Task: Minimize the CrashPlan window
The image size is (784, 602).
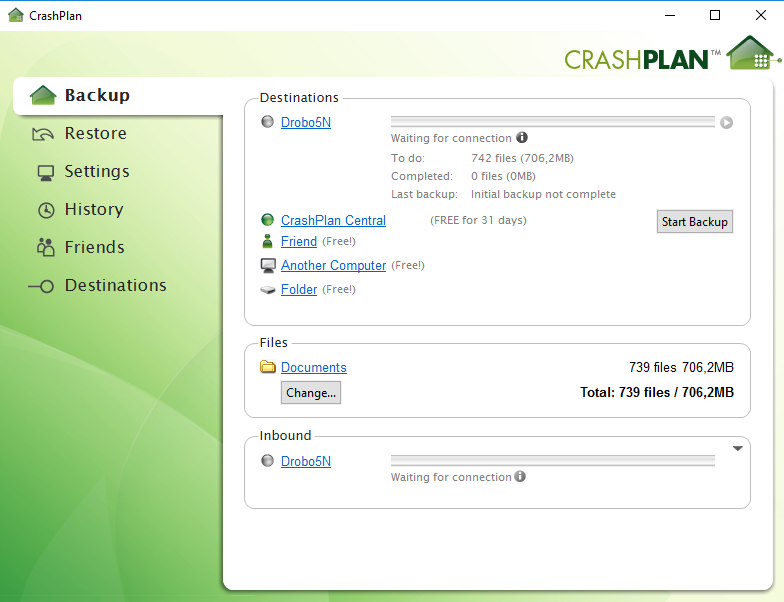Action: click(670, 16)
